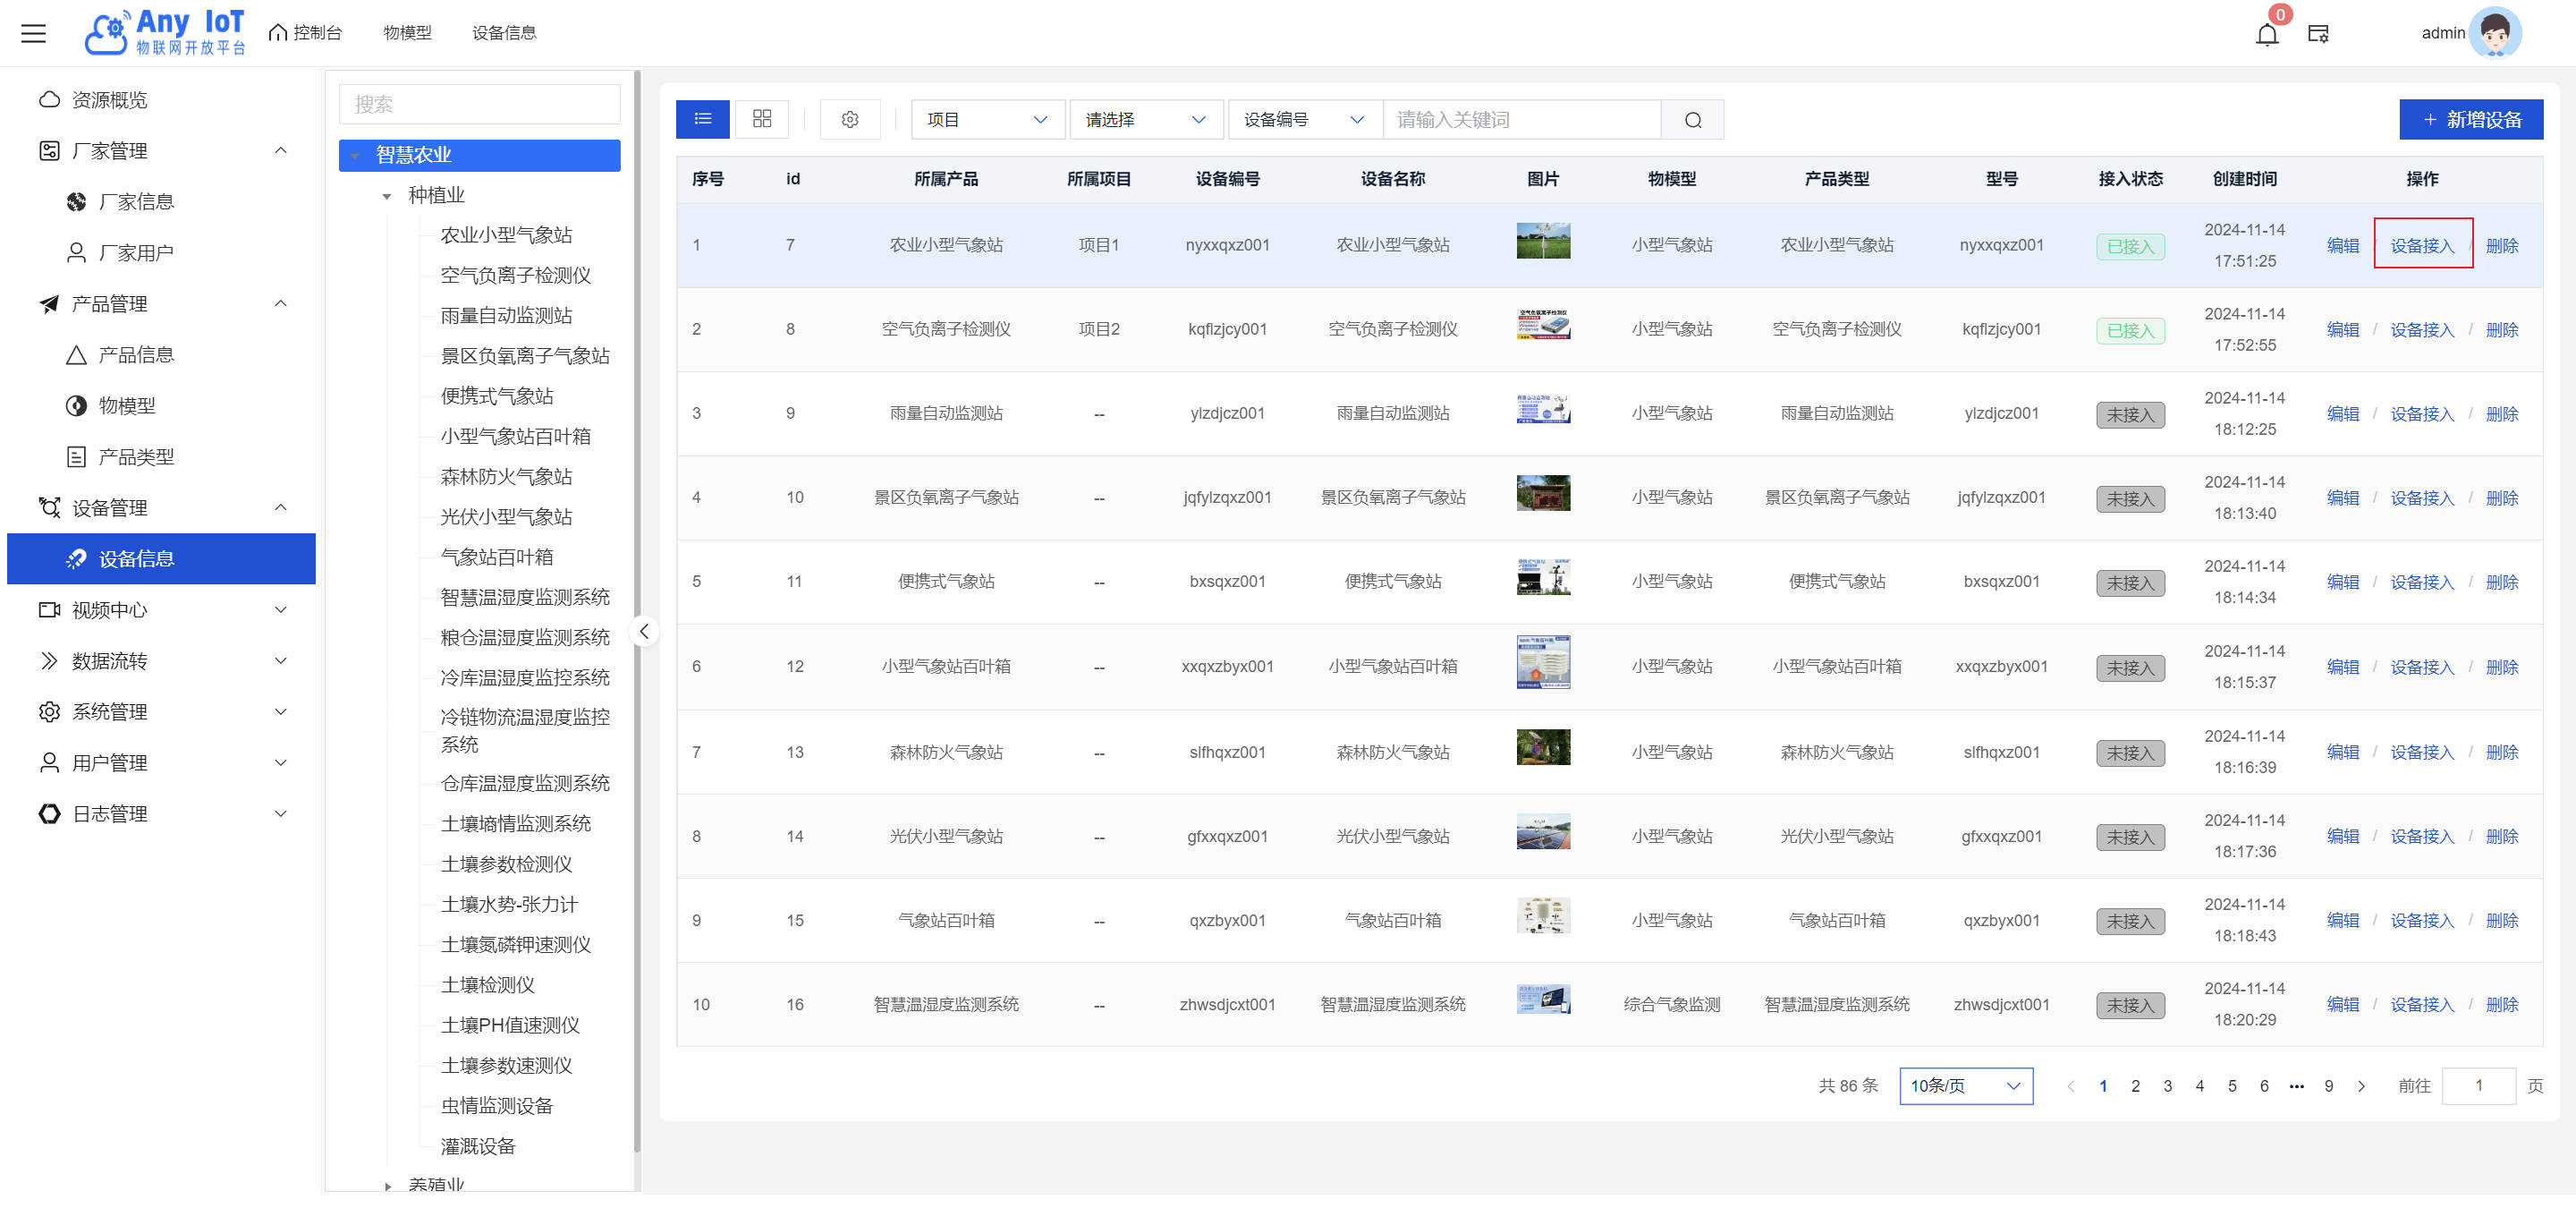Change the 10条/页 page size
This screenshot has width=2576, height=1208.
[1964, 1085]
